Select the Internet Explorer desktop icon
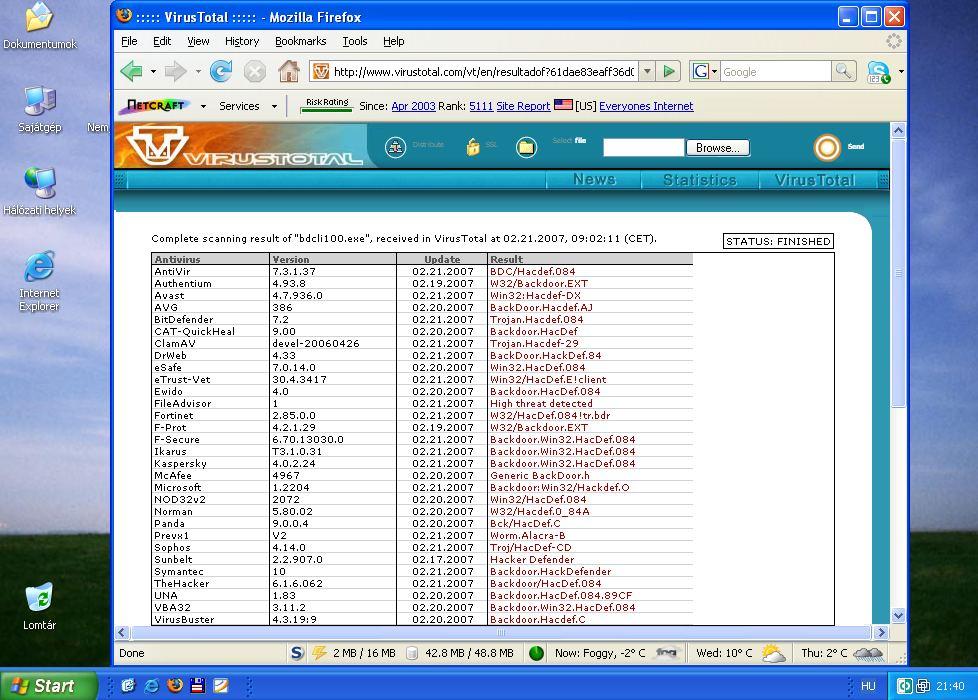 (39, 281)
